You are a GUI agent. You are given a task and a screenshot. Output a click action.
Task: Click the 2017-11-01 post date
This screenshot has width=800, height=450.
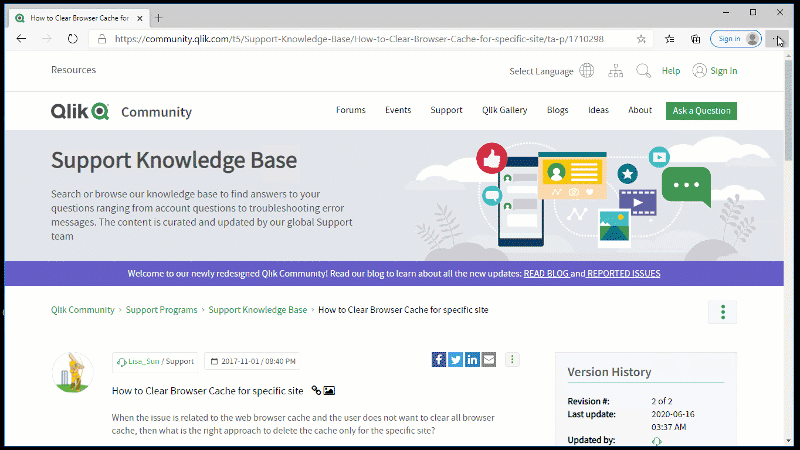253,361
